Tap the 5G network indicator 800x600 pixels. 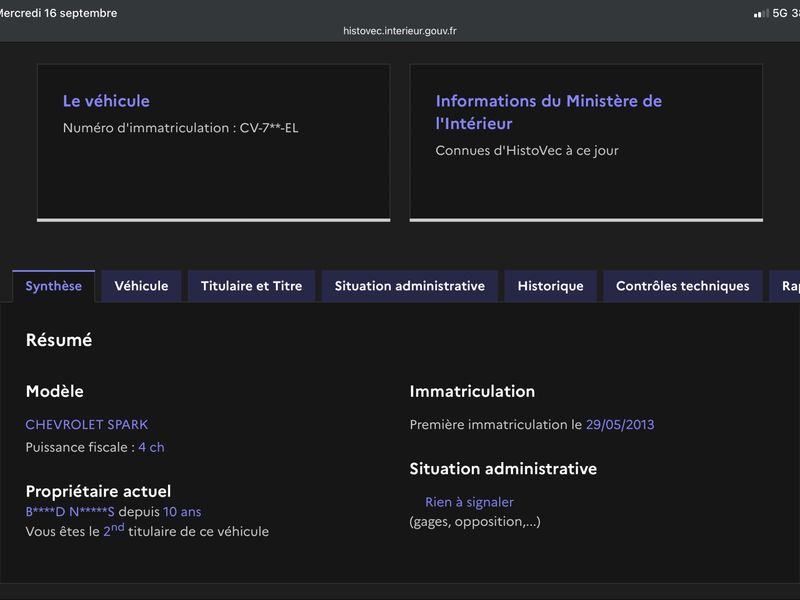point(780,13)
